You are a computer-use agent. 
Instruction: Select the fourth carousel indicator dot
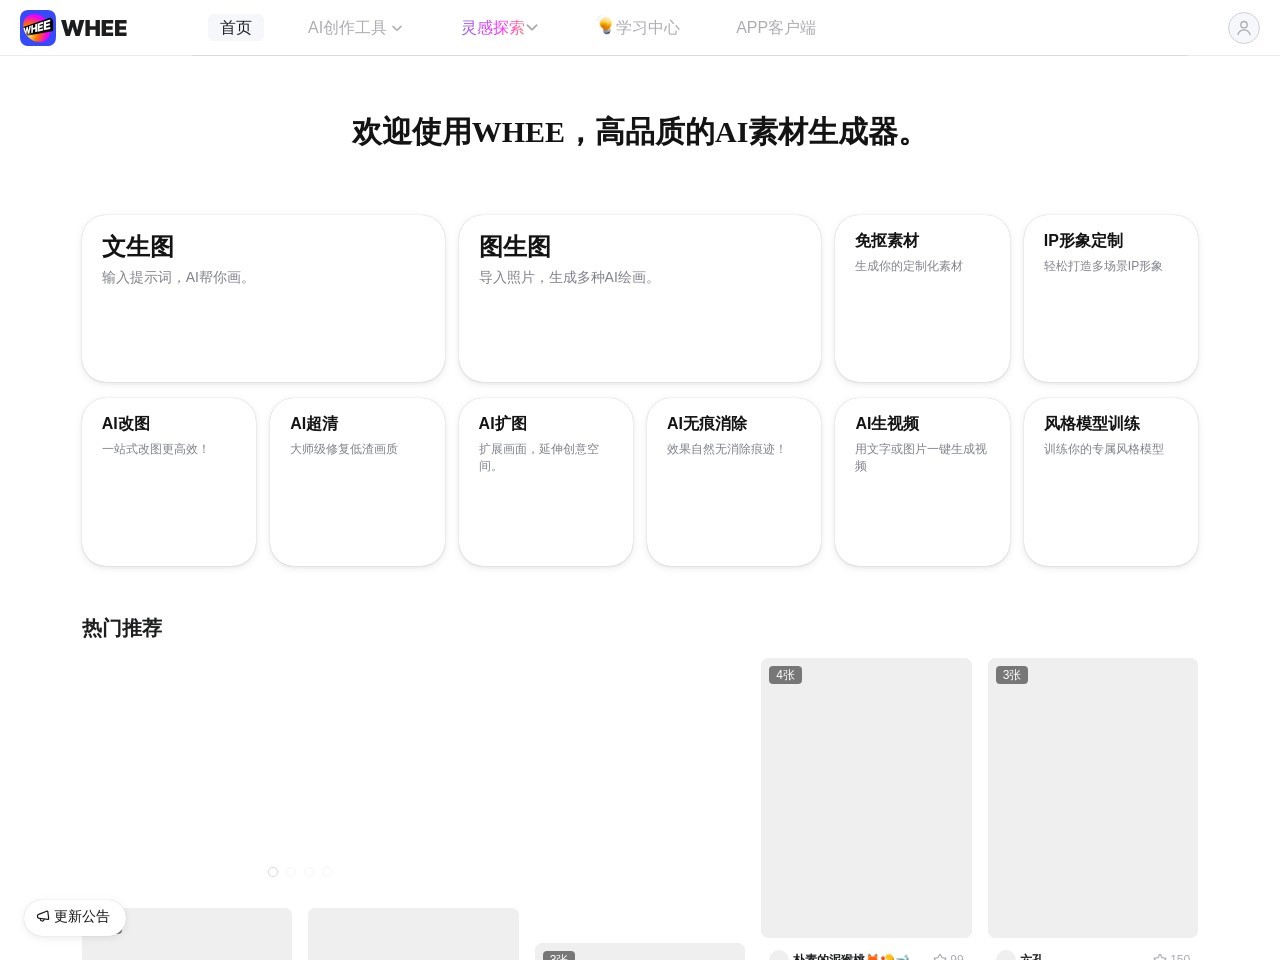click(x=327, y=872)
